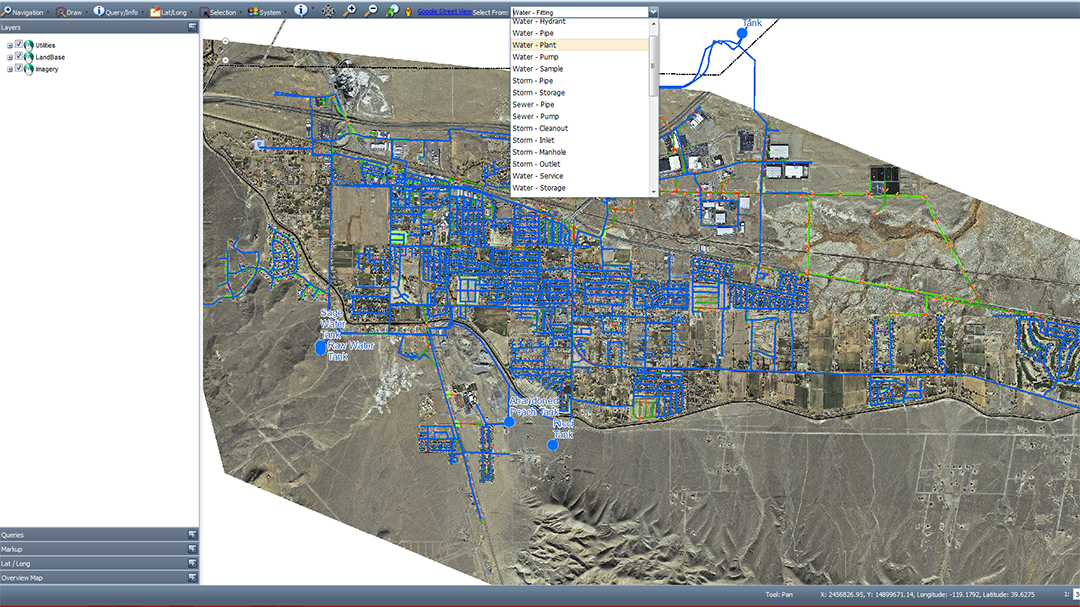Click the Abandoned Peach Tank marker
1080x607 pixels.
[510, 422]
